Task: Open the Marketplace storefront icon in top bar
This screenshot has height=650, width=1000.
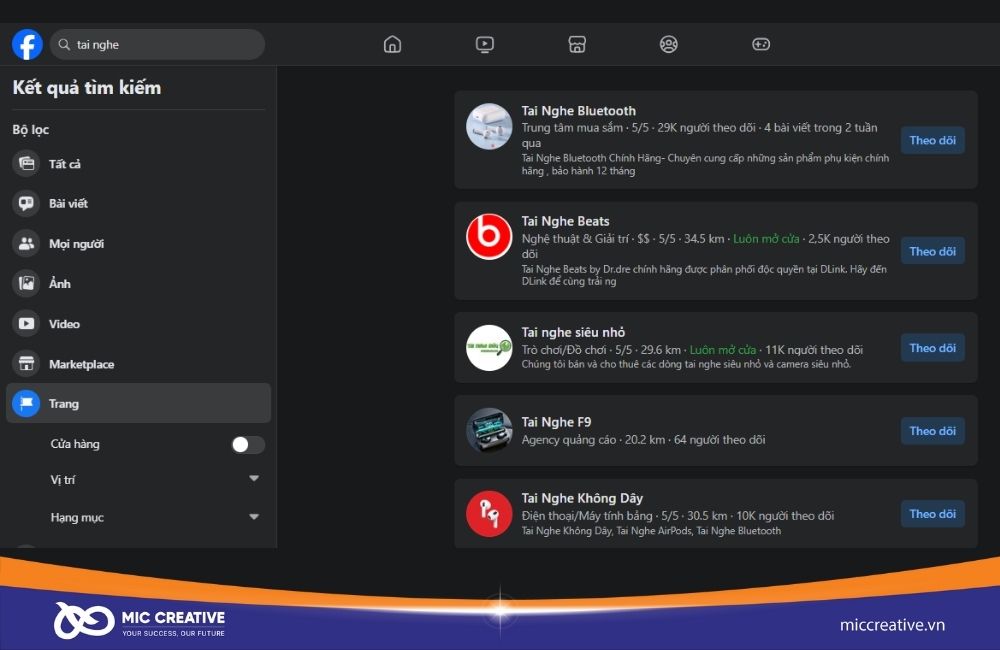Action: click(x=577, y=44)
